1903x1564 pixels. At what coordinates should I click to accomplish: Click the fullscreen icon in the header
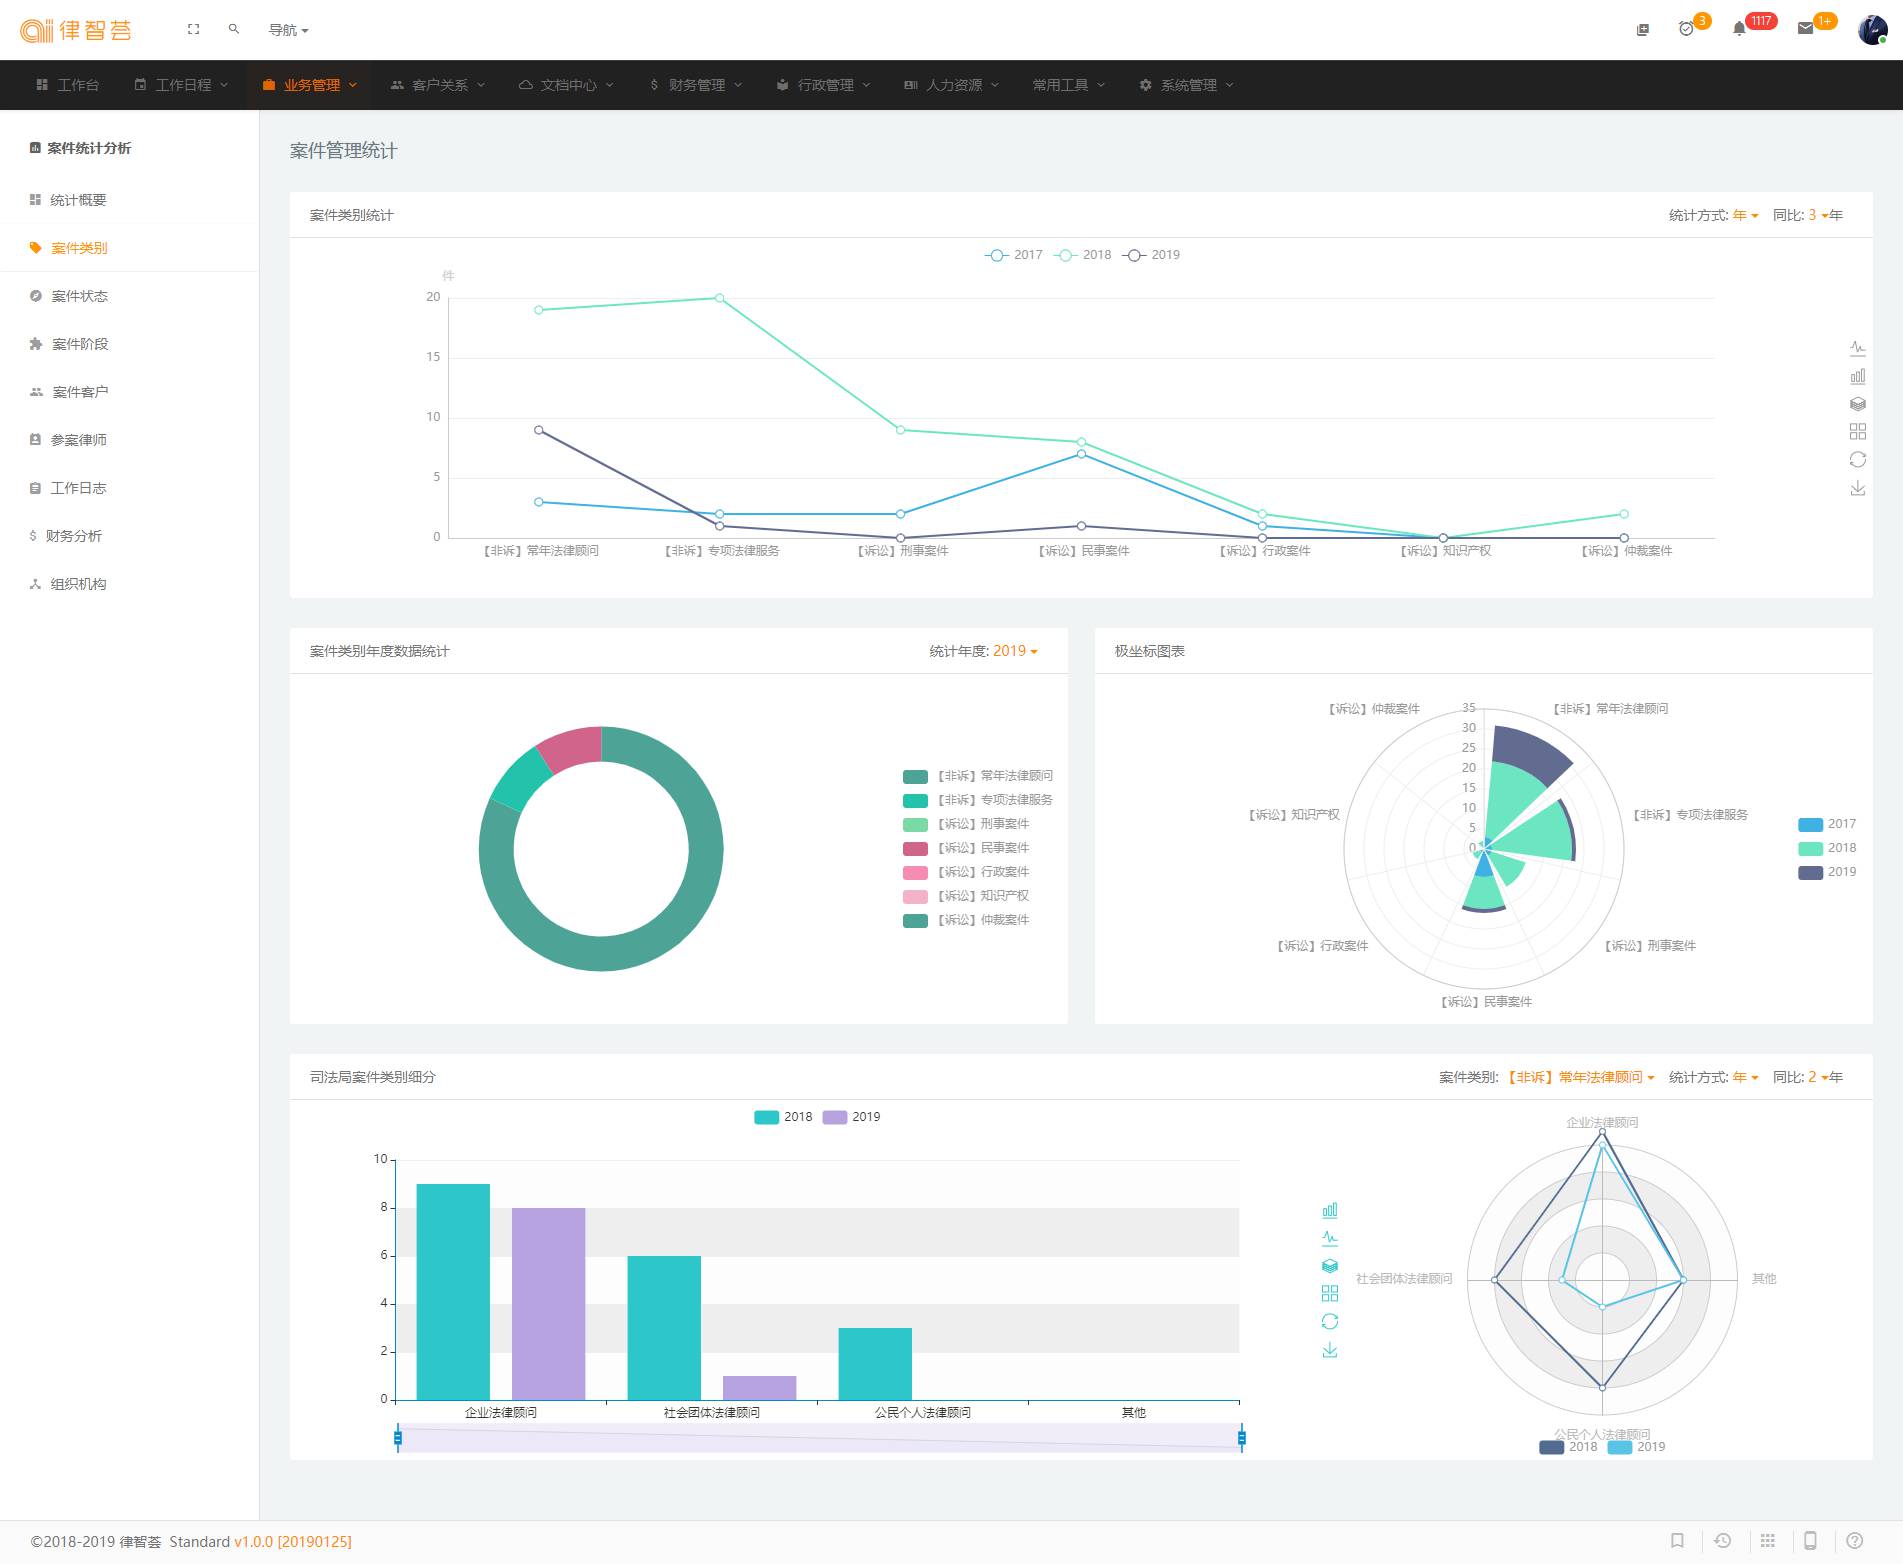[x=193, y=29]
